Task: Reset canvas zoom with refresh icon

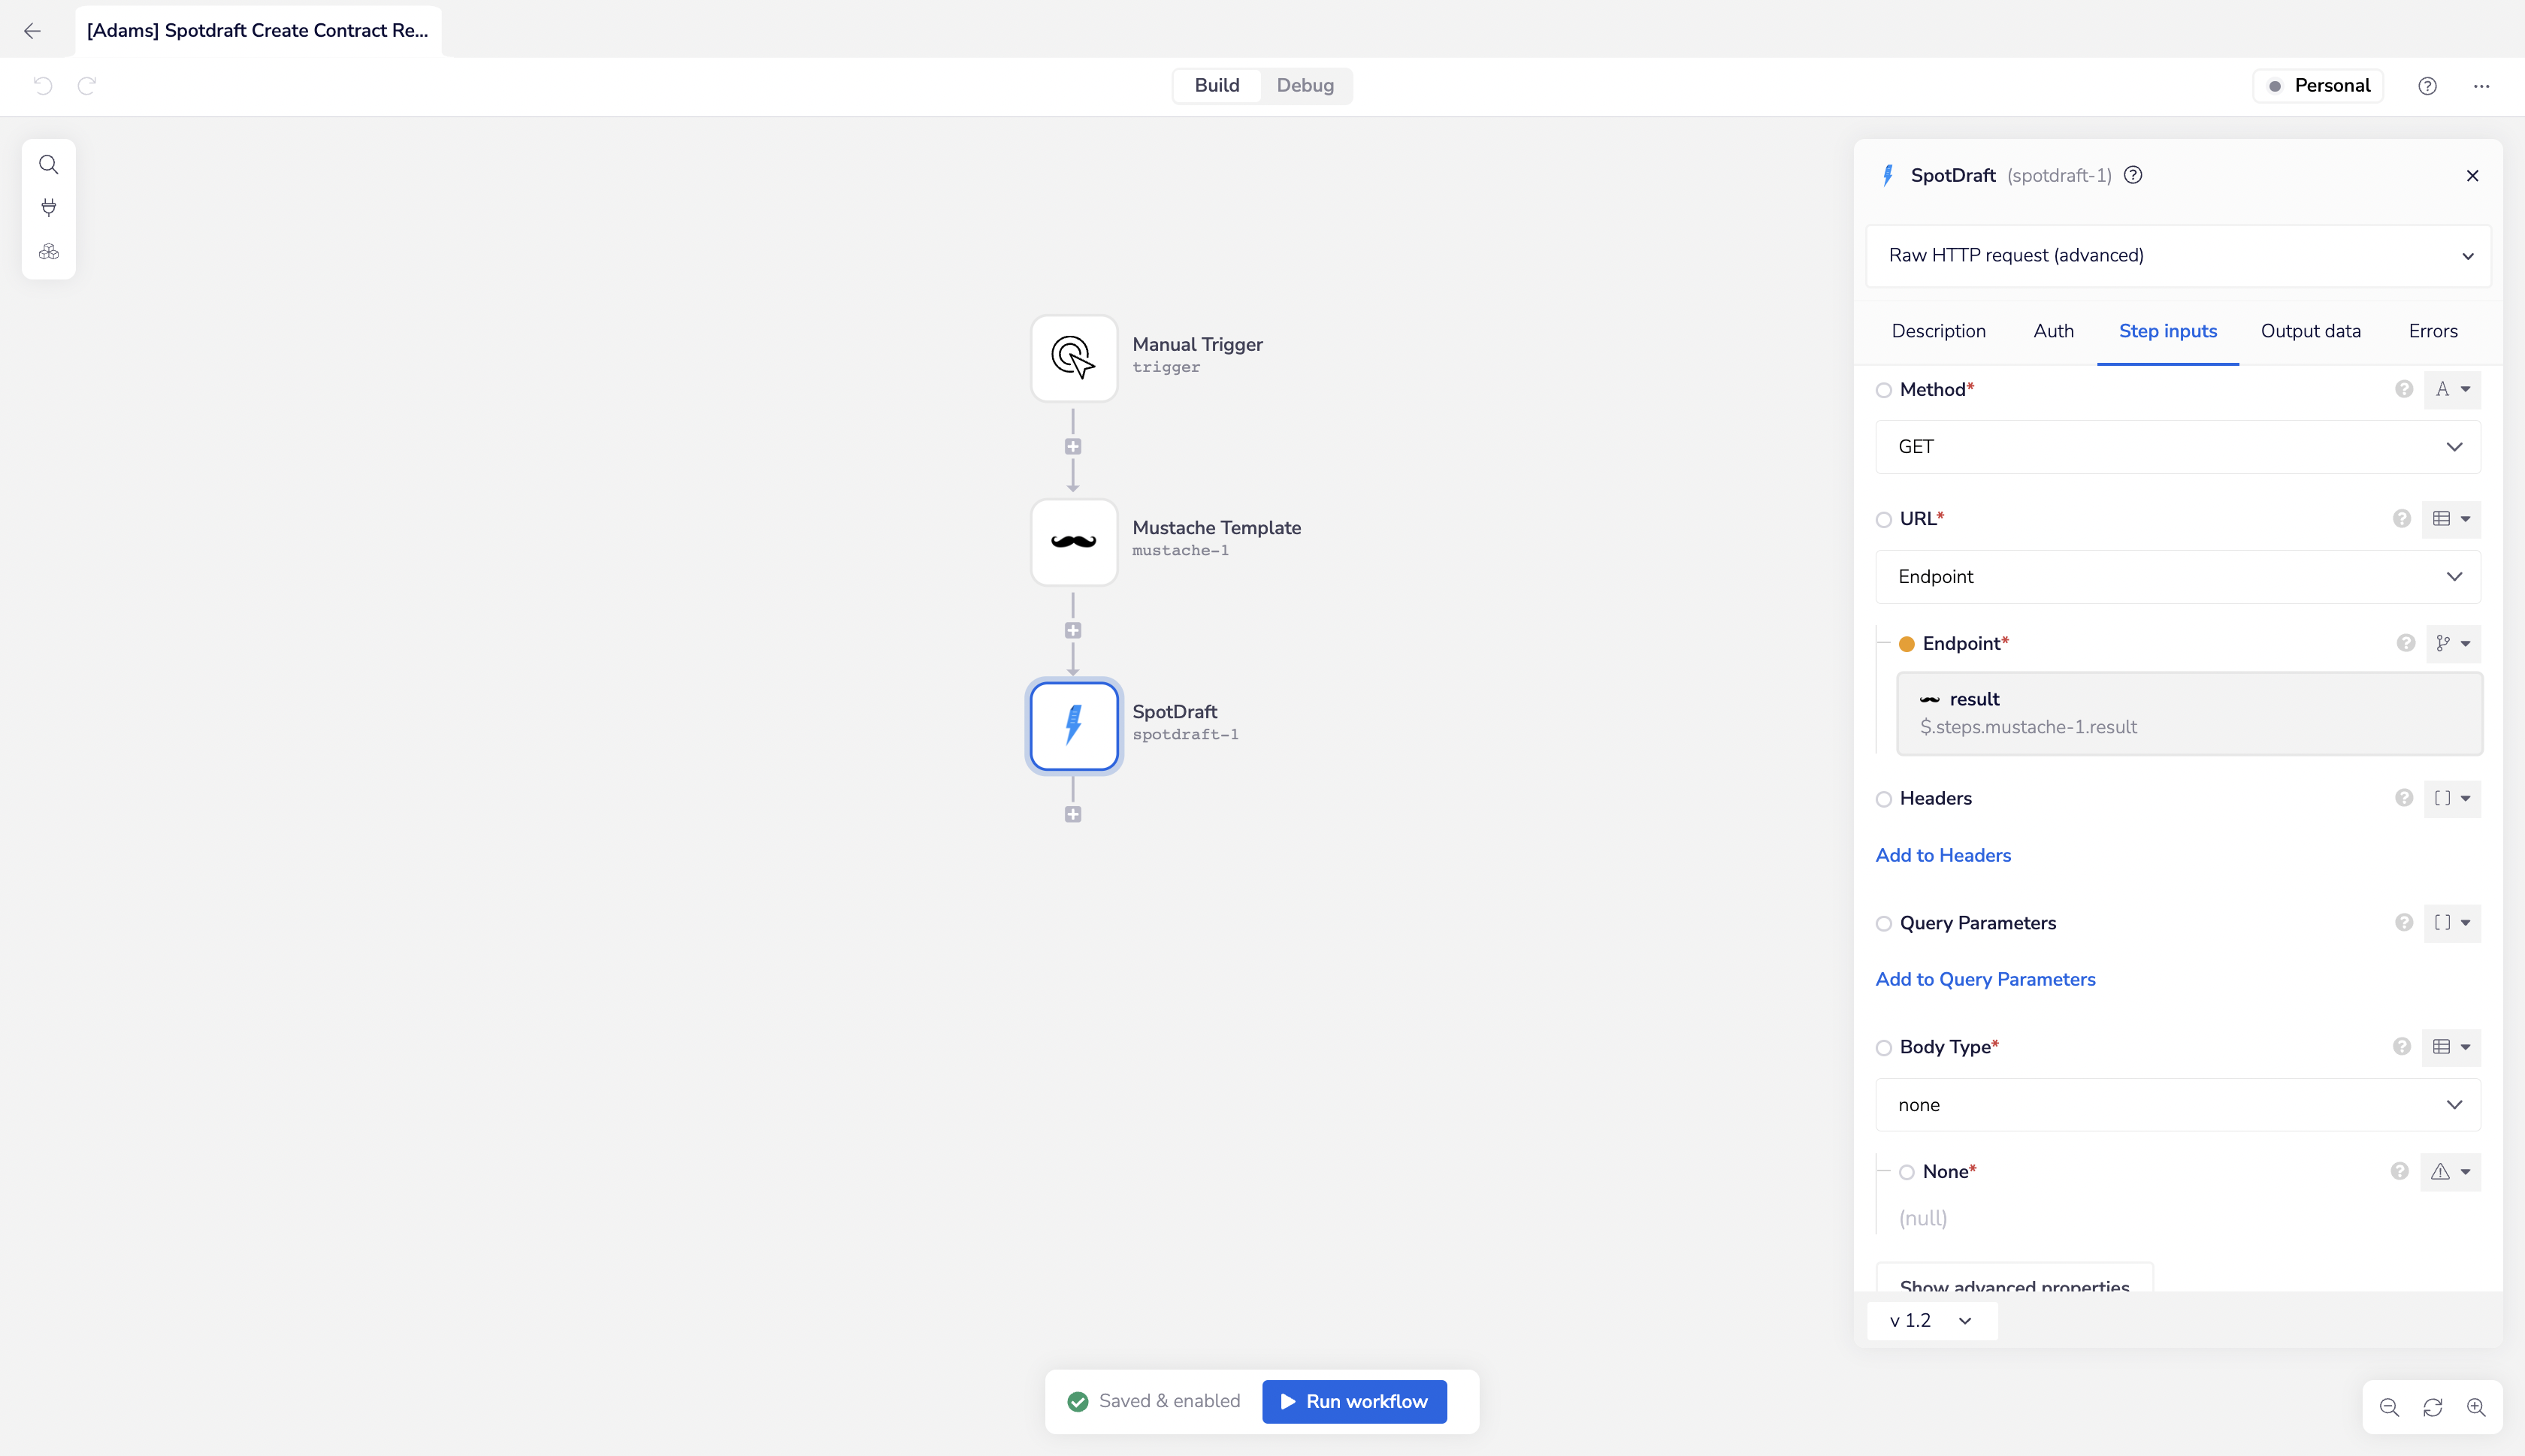Action: [2432, 1407]
